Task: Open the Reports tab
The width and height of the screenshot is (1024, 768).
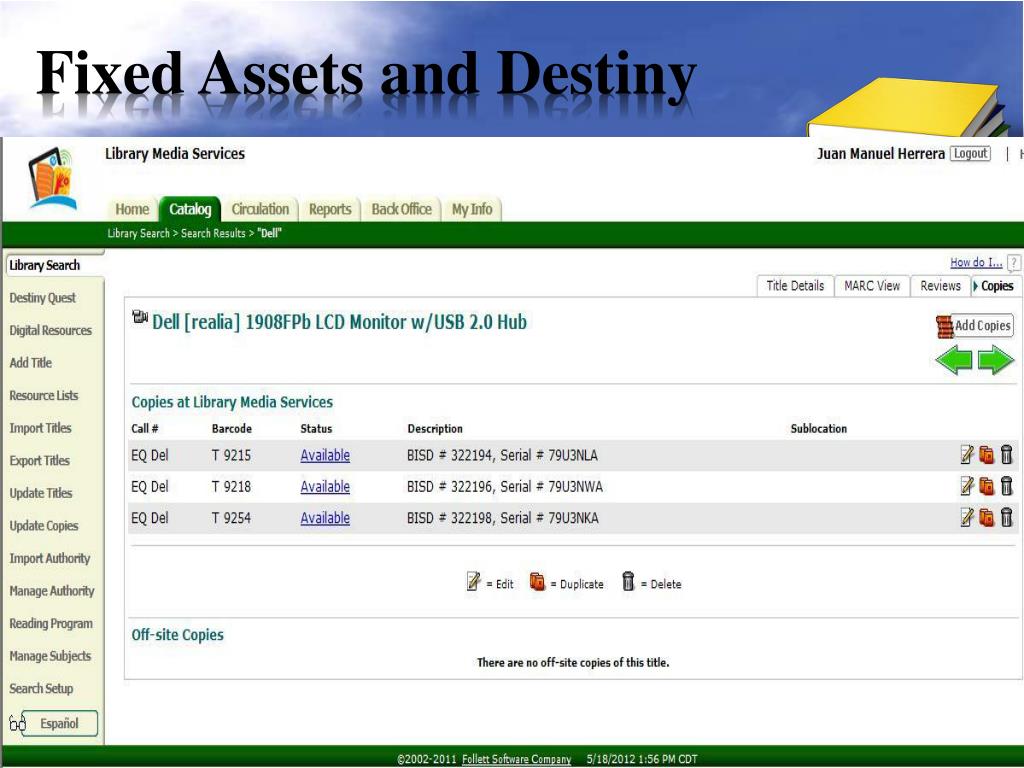Action: (x=330, y=209)
